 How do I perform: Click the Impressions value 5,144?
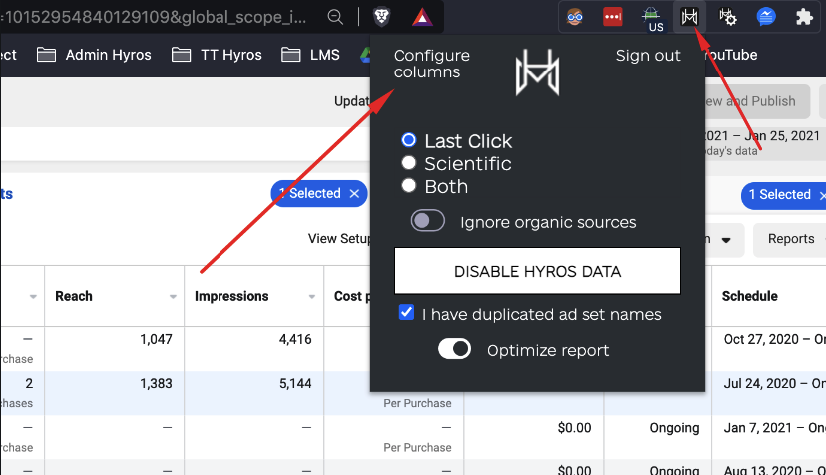[295, 383]
